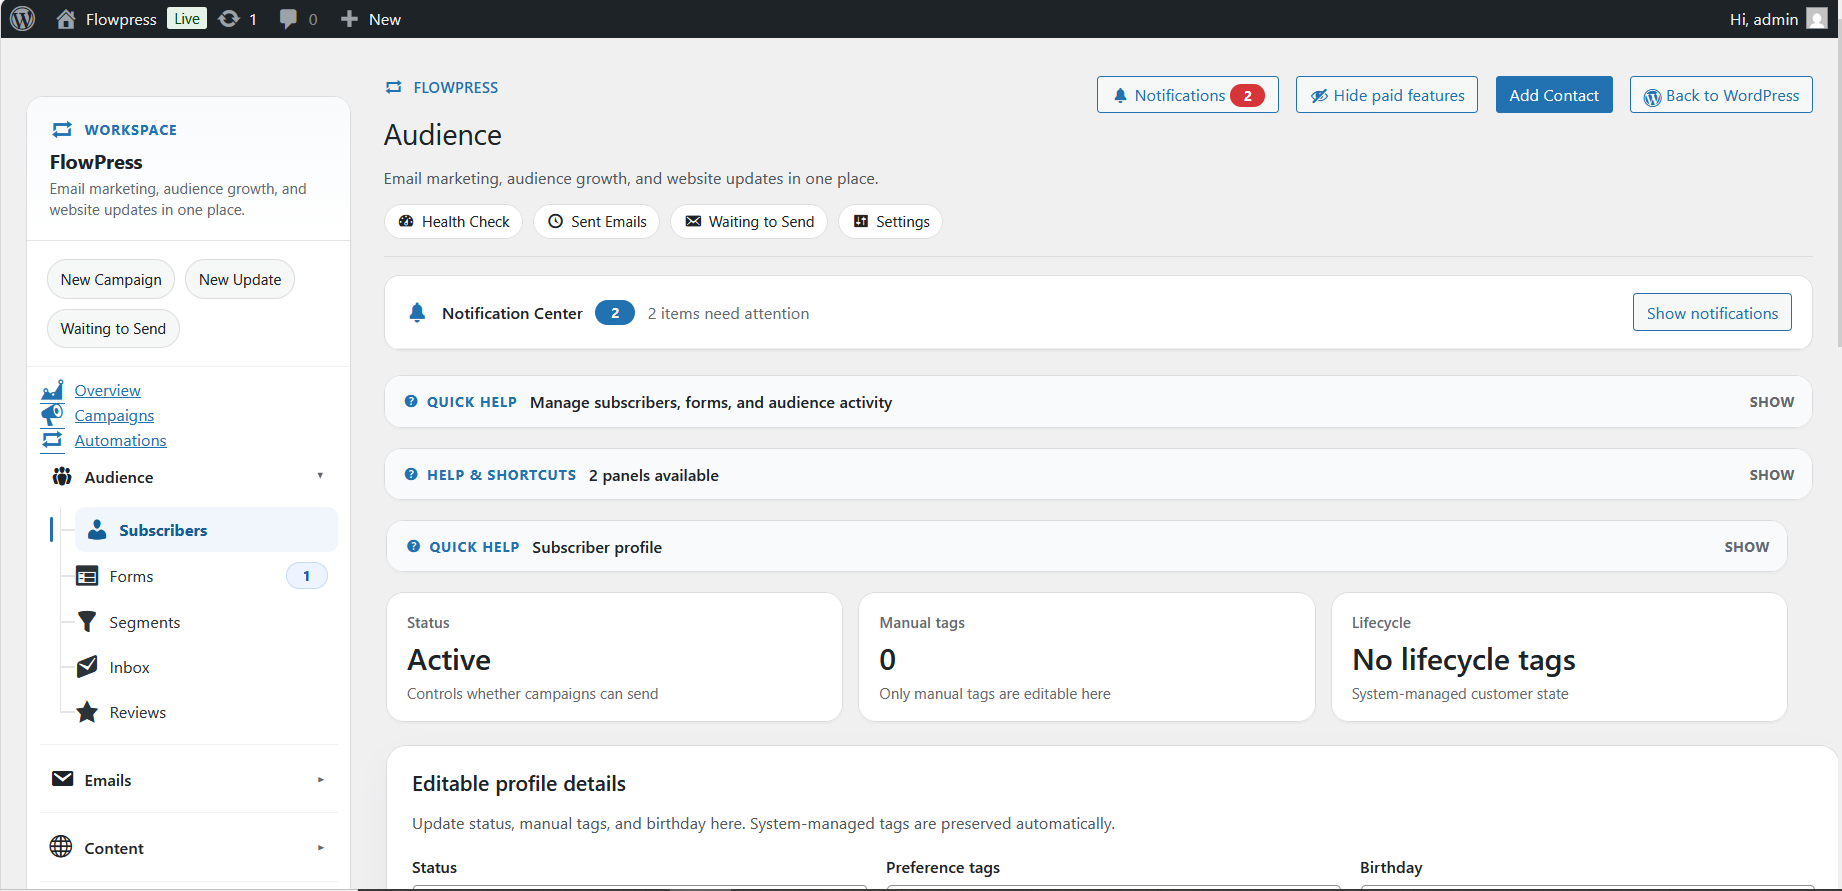Image resolution: width=1842 pixels, height=891 pixels.
Task: Click the Content globe icon
Action: tap(61, 847)
